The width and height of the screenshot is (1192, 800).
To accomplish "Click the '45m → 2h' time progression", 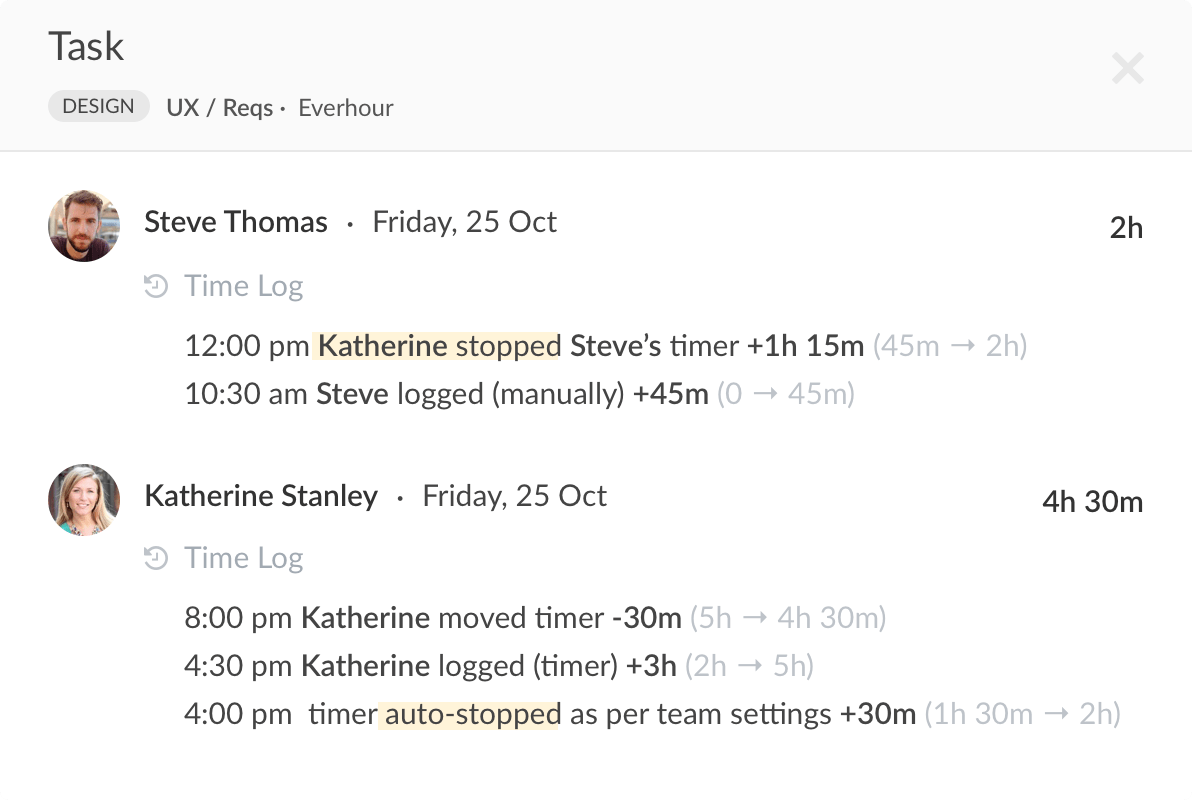I will [952, 345].
